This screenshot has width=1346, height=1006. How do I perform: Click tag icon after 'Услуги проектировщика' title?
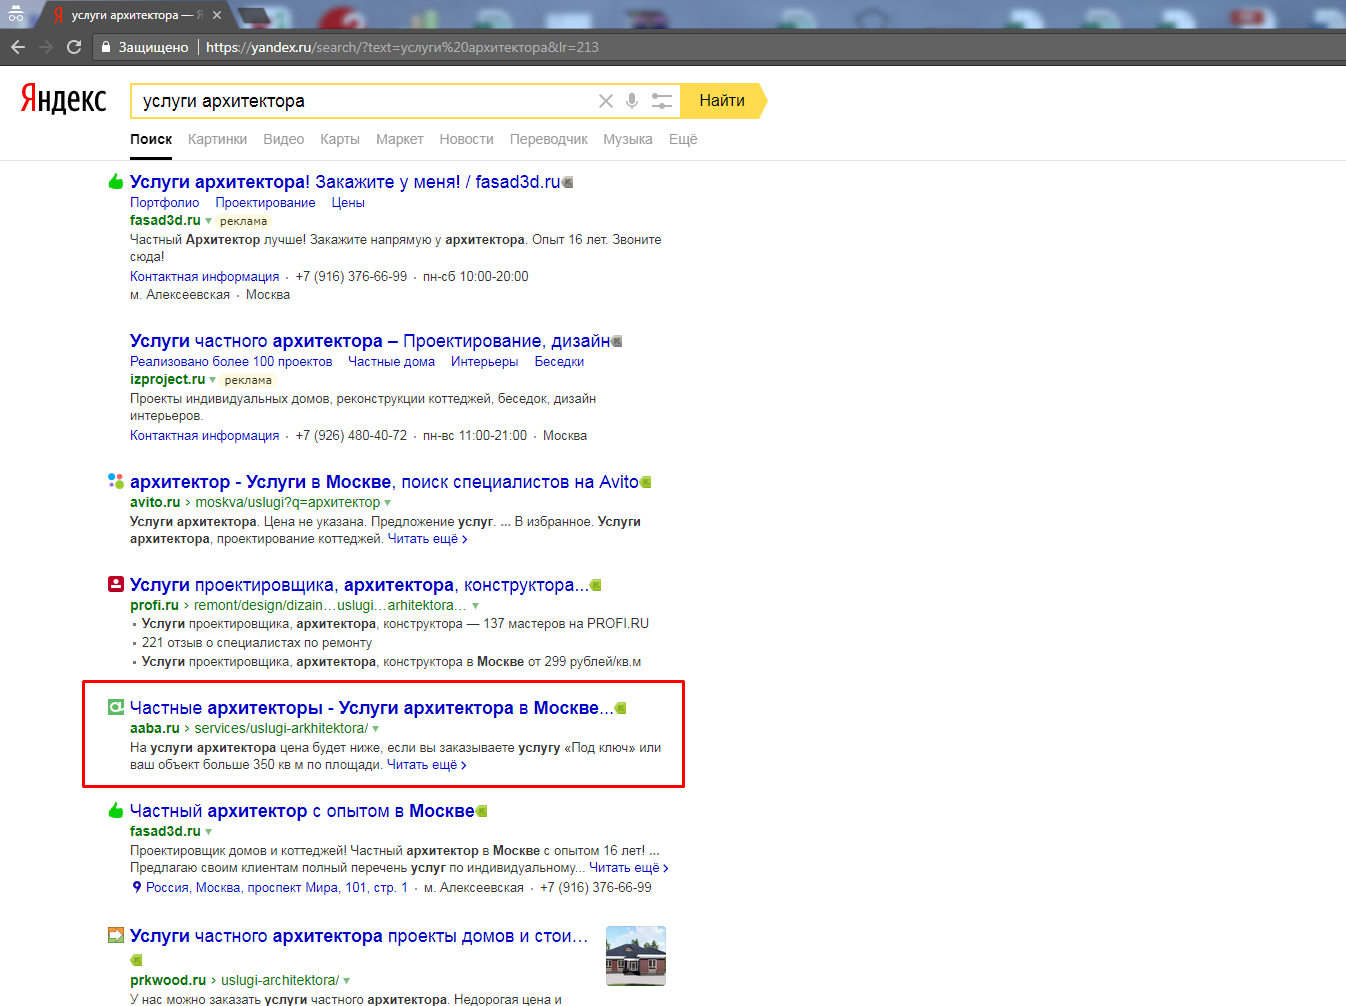(x=596, y=585)
